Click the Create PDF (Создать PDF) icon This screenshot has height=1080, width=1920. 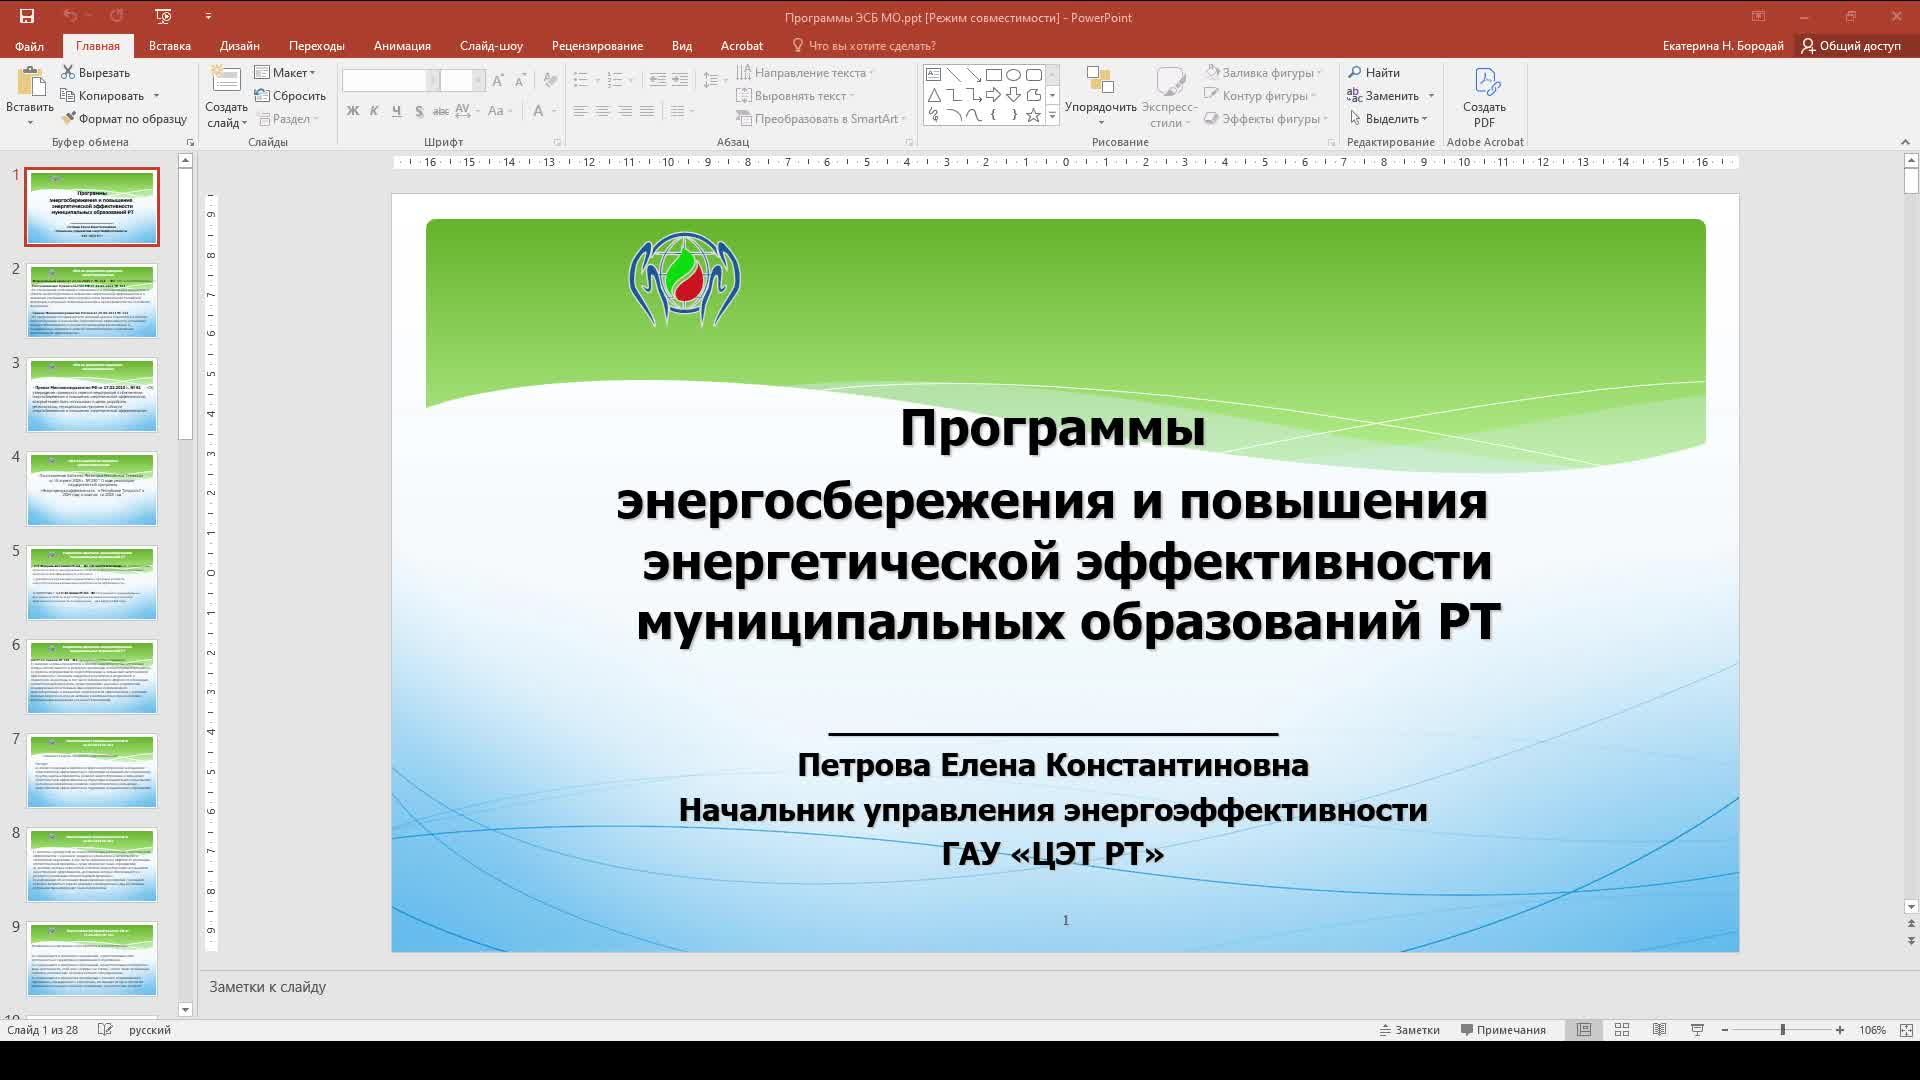pyautogui.click(x=1484, y=84)
